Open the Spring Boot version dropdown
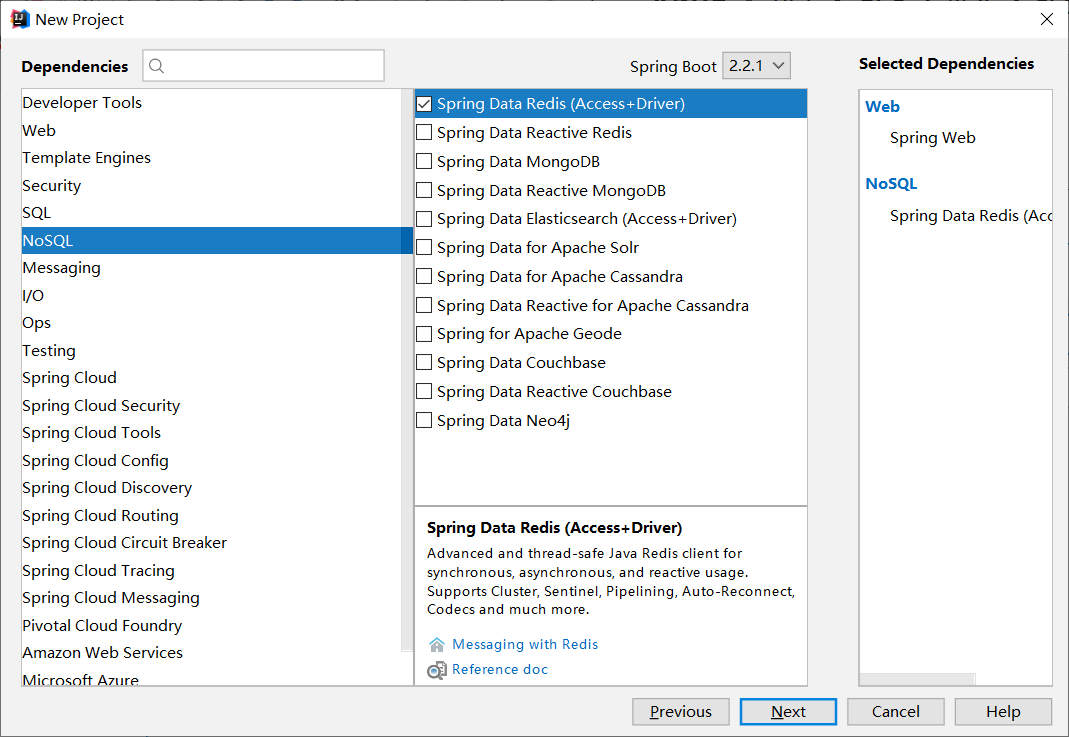 (x=756, y=66)
